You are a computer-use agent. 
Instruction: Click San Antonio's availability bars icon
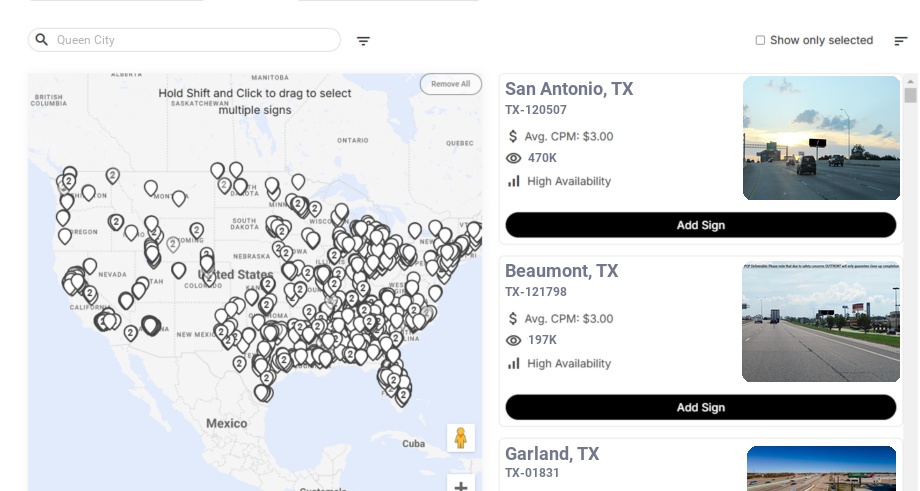coord(514,181)
